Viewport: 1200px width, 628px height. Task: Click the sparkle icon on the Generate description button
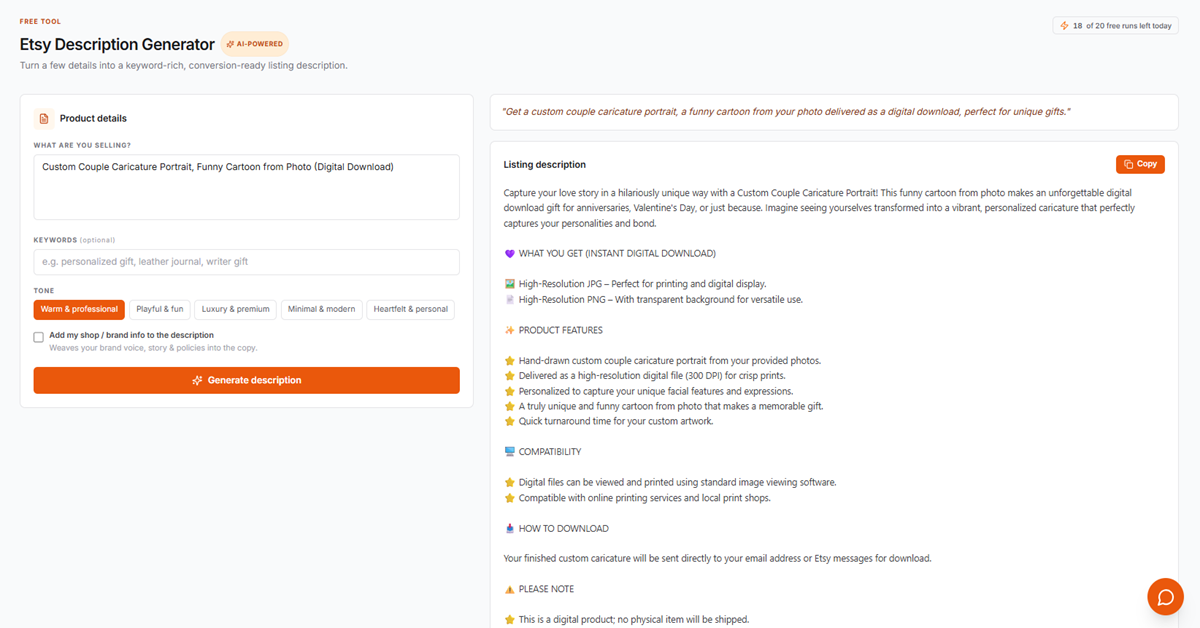[197, 380]
